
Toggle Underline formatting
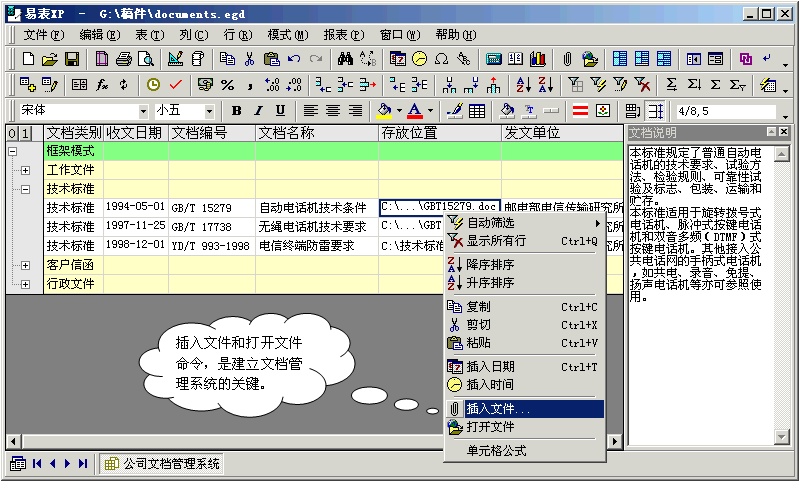[280, 111]
